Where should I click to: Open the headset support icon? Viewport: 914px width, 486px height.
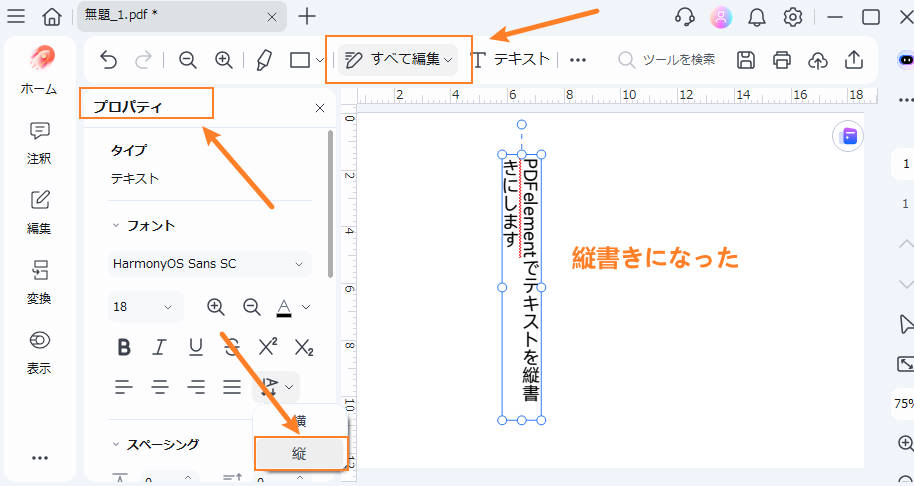click(x=684, y=17)
